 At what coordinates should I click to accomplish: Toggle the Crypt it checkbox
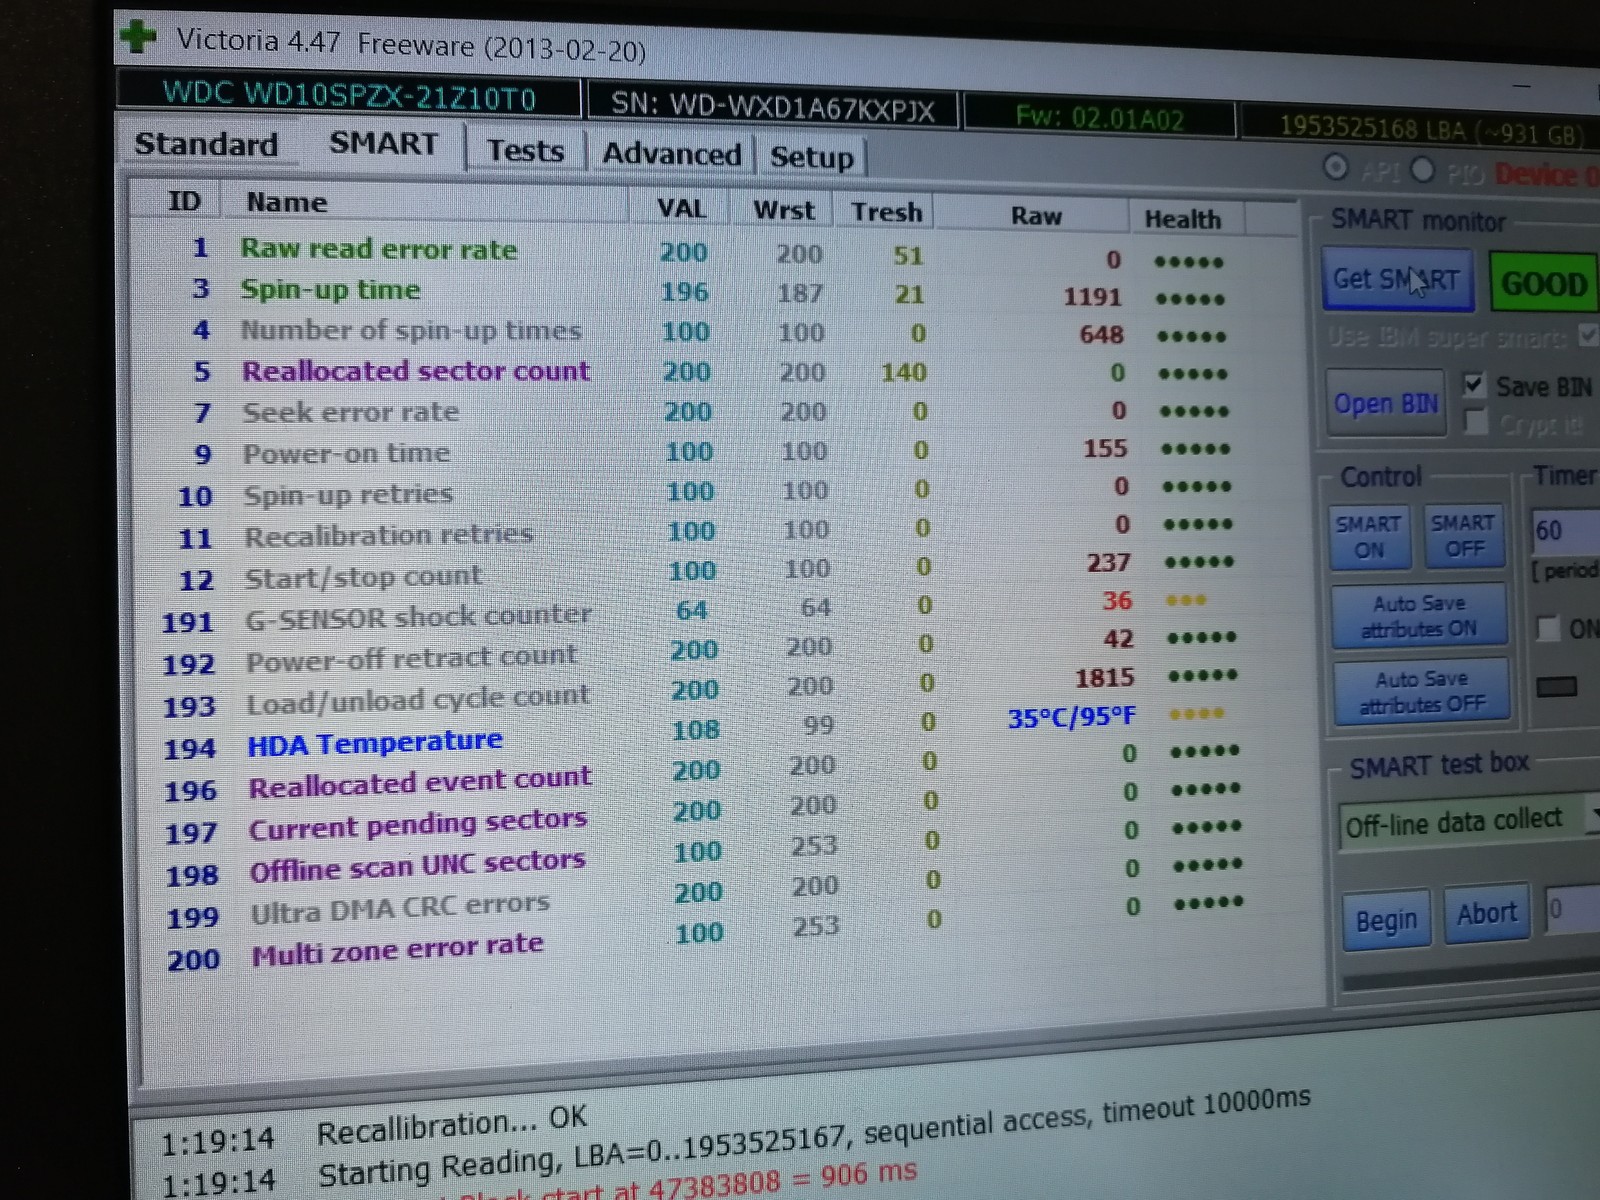pos(1475,422)
